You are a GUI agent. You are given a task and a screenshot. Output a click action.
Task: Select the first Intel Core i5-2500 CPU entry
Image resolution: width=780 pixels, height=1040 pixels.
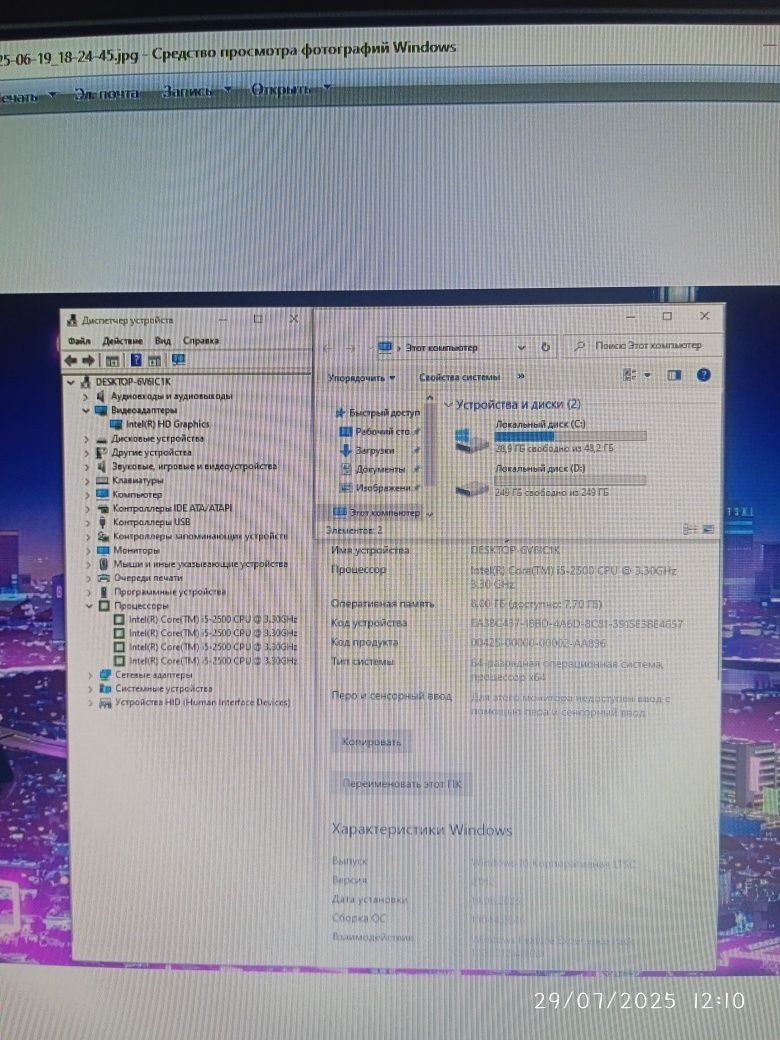tap(213, 619)
